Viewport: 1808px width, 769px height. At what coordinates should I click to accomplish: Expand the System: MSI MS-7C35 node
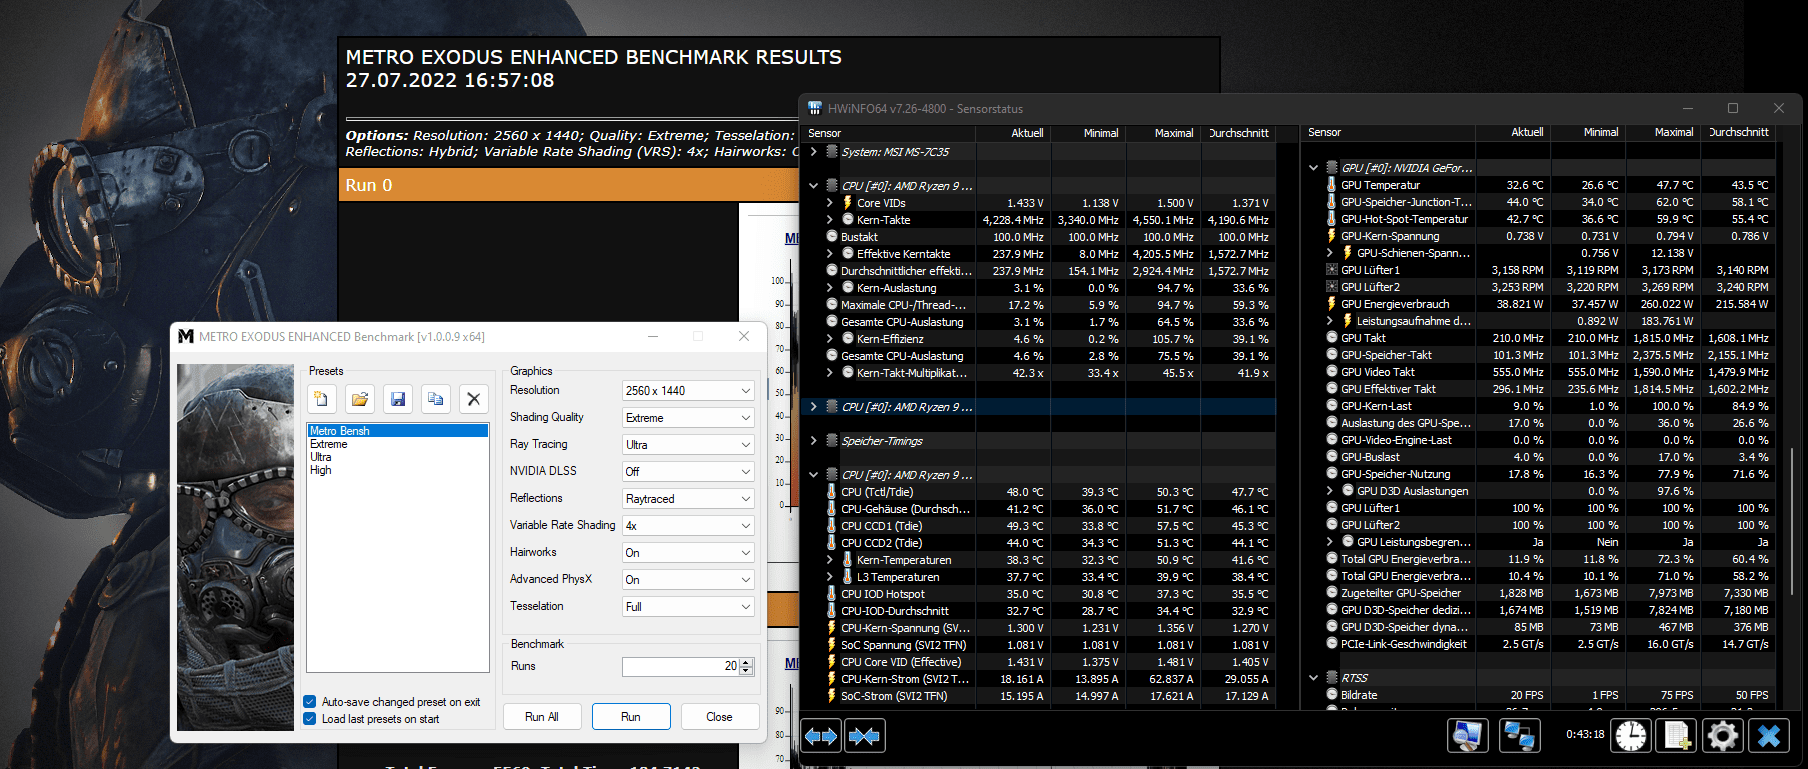pyautogui.click(x=814, y=152)
